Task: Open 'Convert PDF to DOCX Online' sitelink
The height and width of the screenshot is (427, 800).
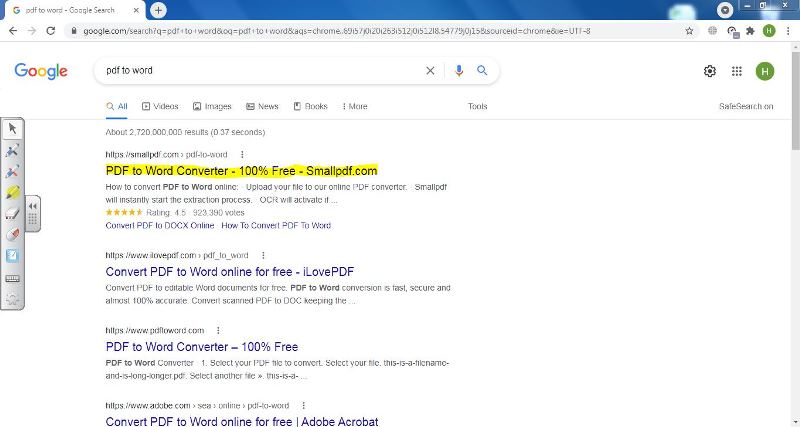Action: pyautogui.click(x=160, y=225)
